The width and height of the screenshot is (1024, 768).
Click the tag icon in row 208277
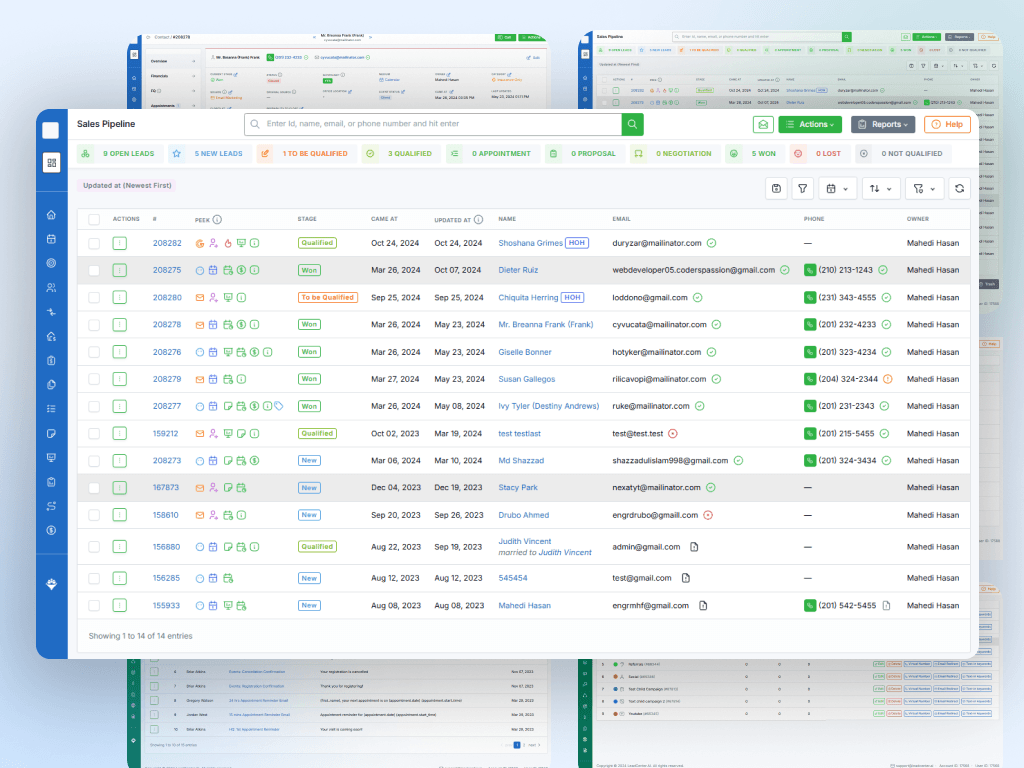[x=279, y=406]
